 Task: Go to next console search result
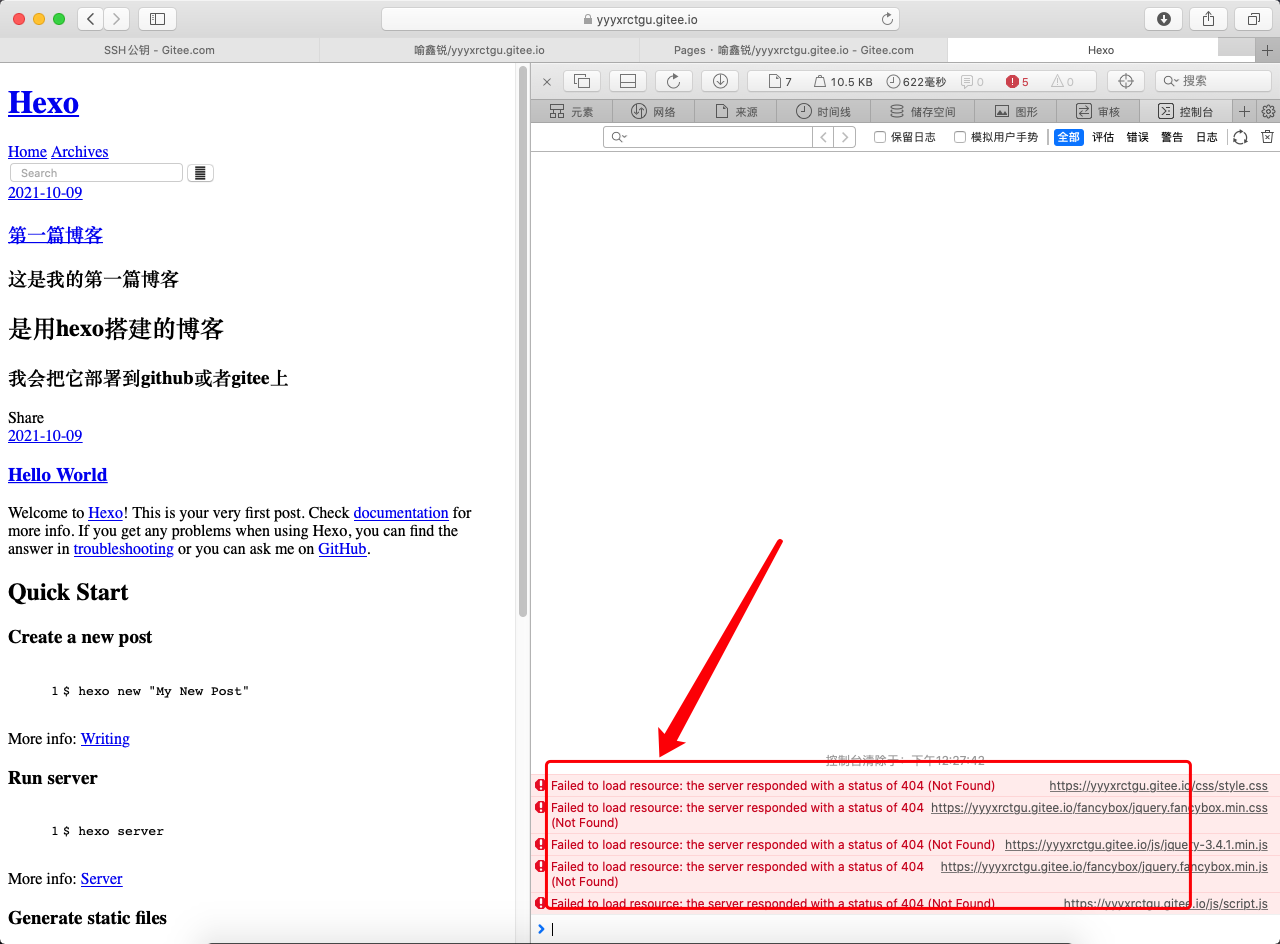click(x=846, y=137)
